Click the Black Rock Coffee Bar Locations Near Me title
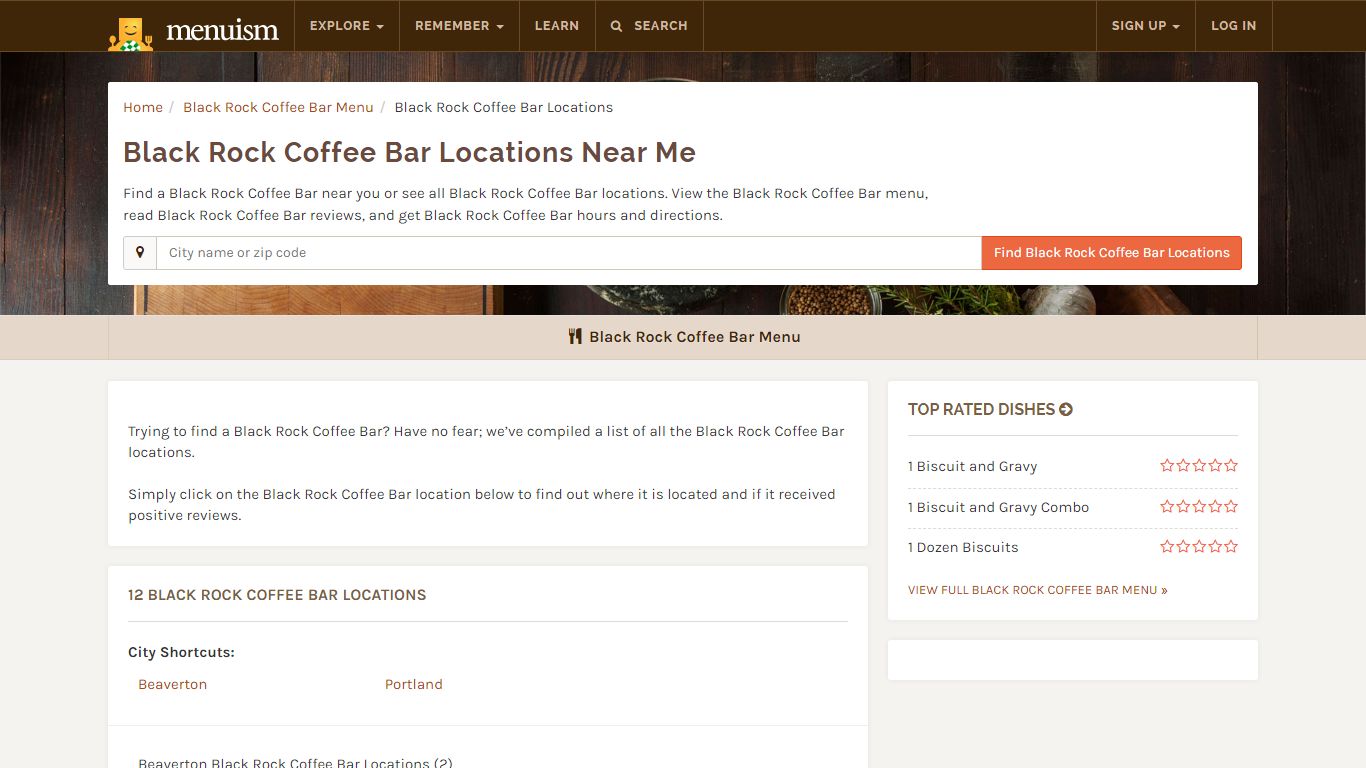1366x768 pixels. coord(409,152)
